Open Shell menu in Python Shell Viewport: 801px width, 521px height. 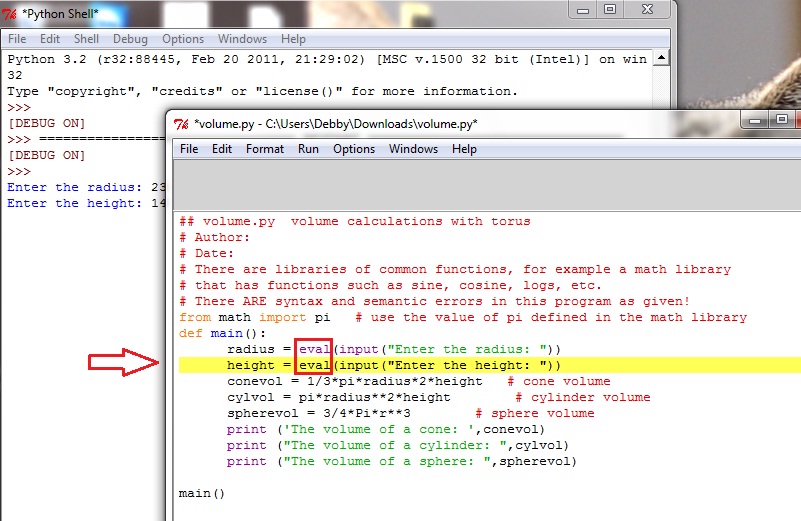86,39
